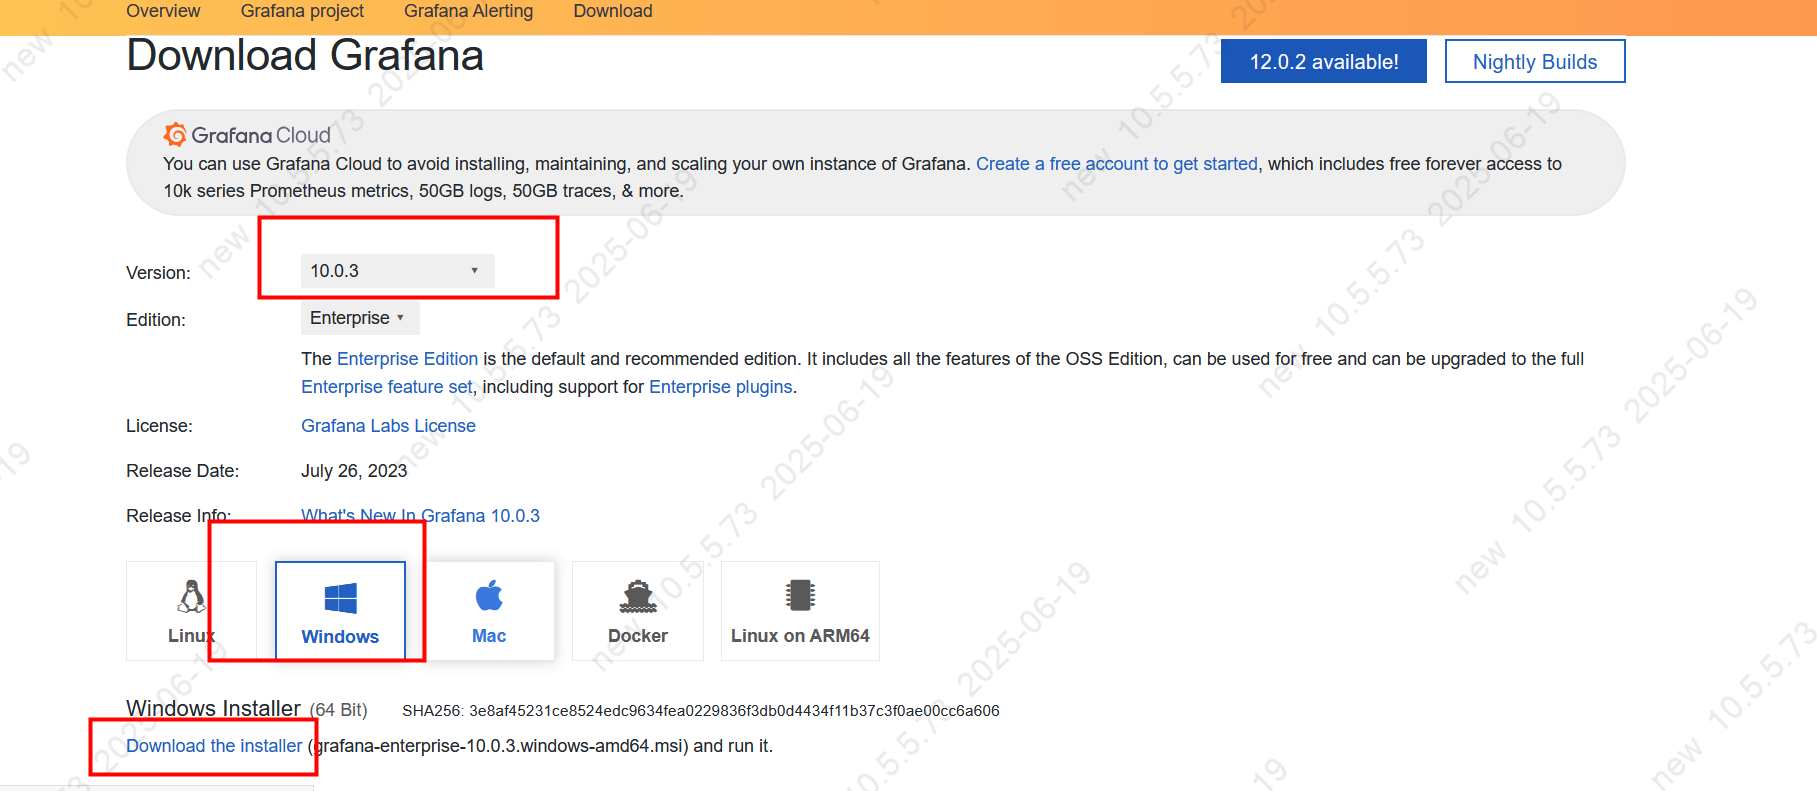Click the July 26, 2023 release date
This screenshot has height=791, width=1817.
[x=354, y=471]
